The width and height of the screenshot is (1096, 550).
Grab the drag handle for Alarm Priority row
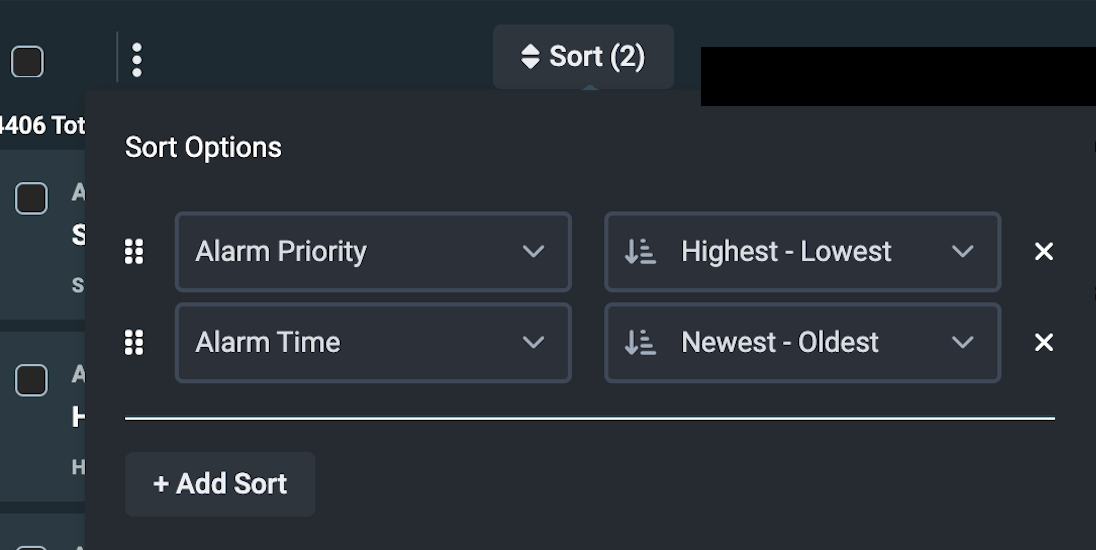[134, 252]
